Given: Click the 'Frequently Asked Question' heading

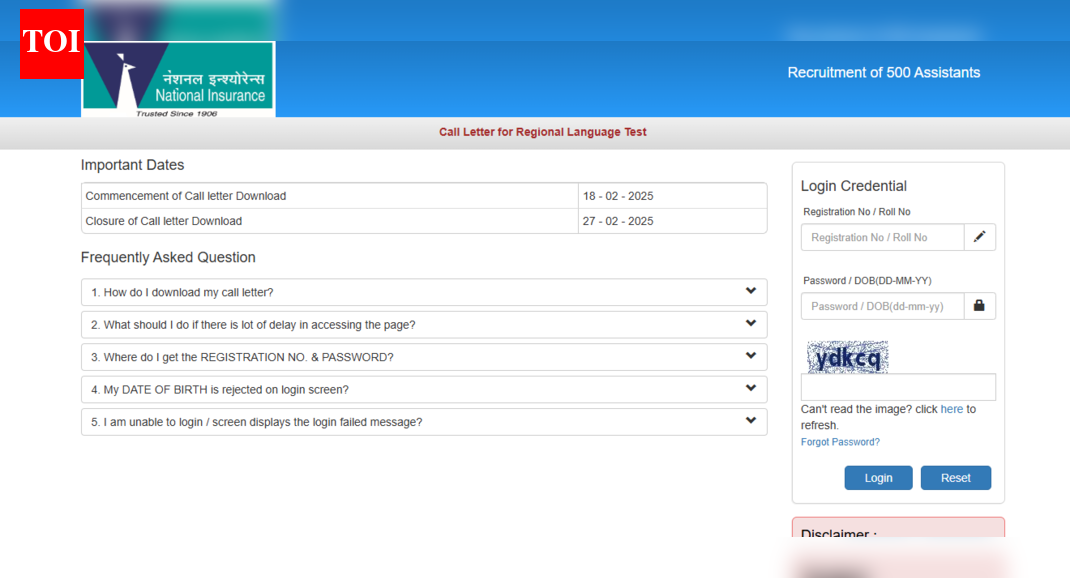Looking at the screenshot, I should (x=168, y=257).
